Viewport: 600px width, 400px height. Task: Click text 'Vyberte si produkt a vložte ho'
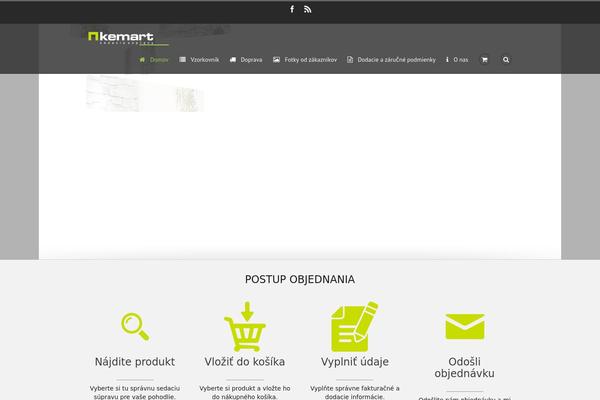245,388
